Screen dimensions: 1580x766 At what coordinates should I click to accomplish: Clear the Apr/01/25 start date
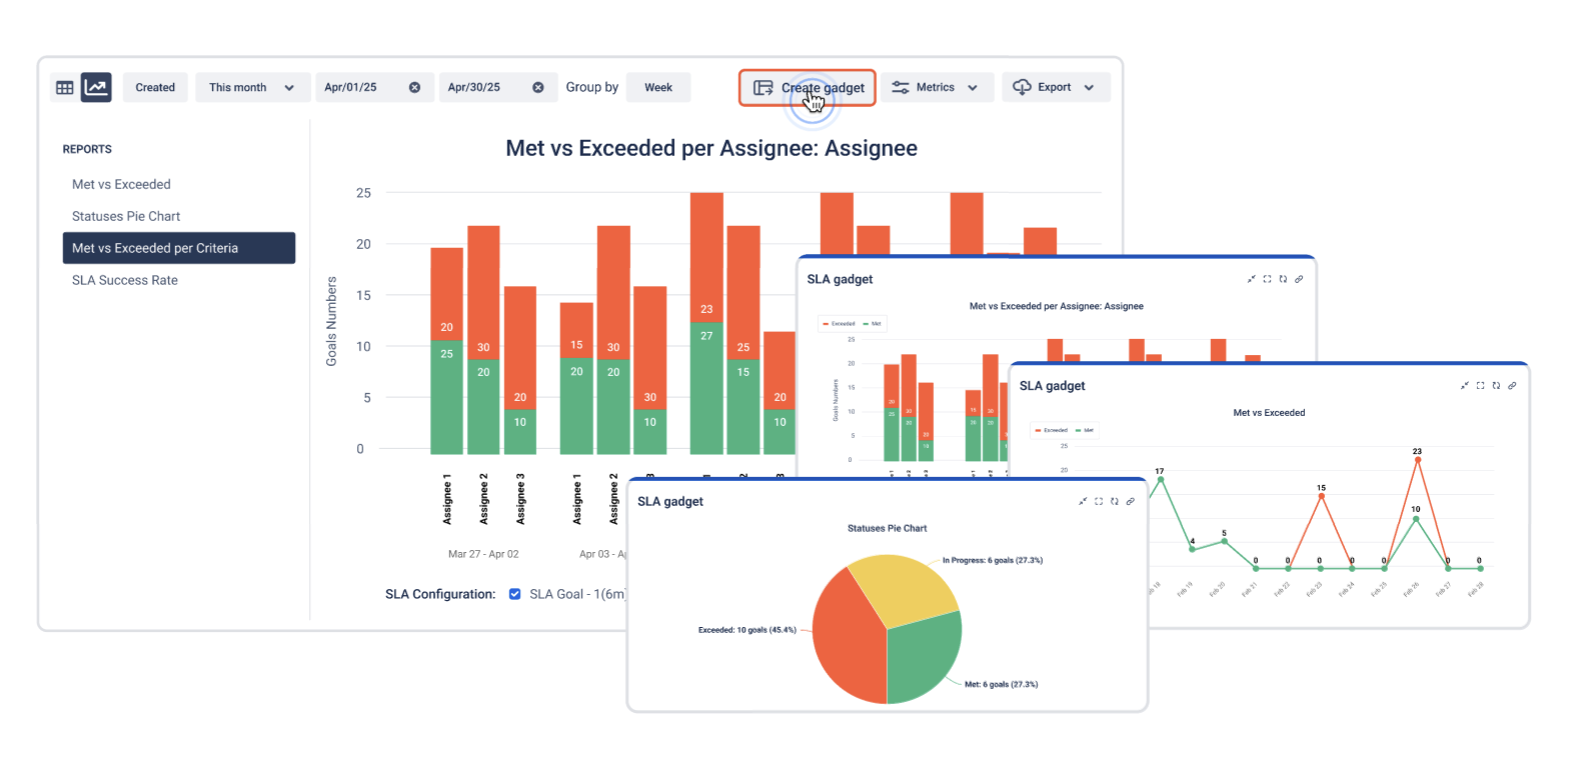click(414, 88)
